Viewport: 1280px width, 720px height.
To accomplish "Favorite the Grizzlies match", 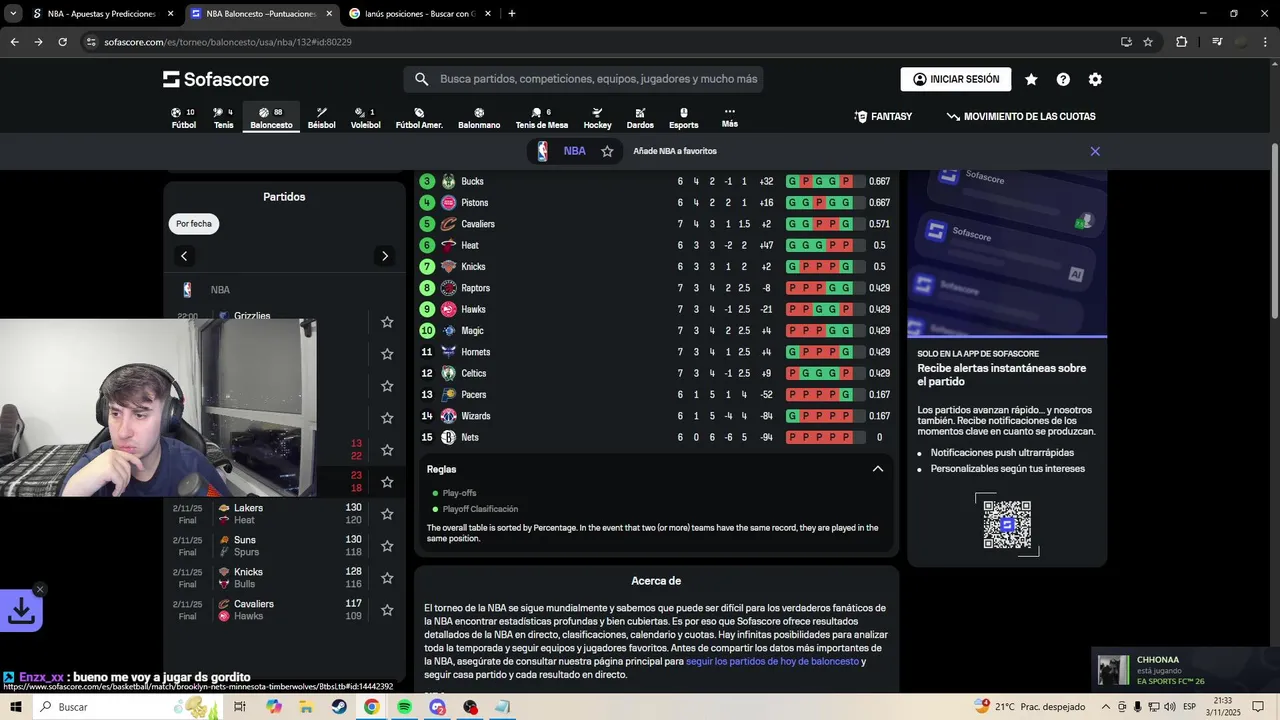I will [387, 322].
